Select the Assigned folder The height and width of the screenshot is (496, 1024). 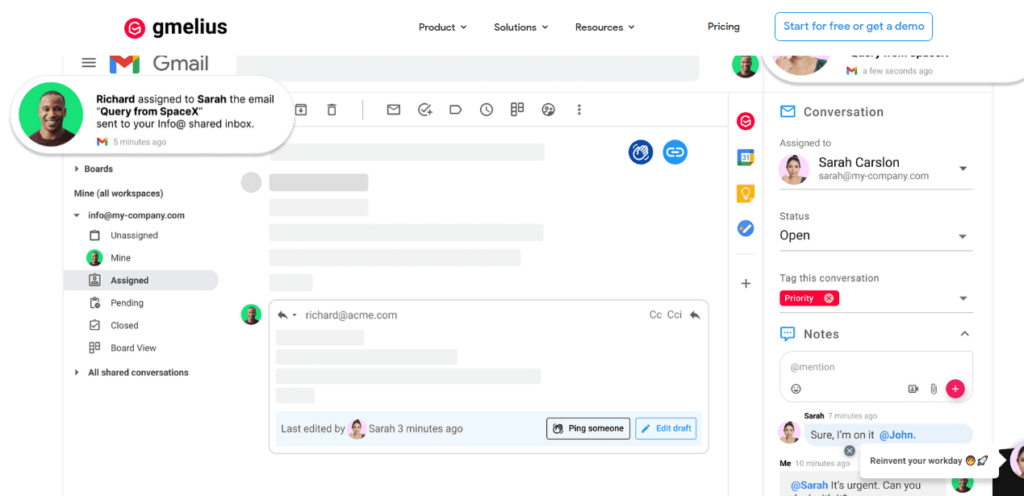coord(141,280)
